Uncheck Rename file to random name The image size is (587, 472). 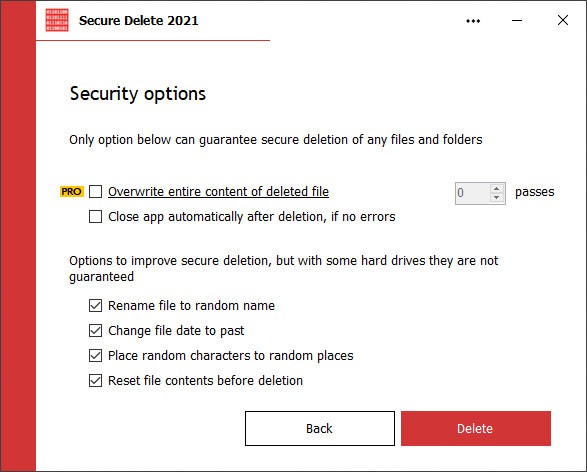coord(95,306)
